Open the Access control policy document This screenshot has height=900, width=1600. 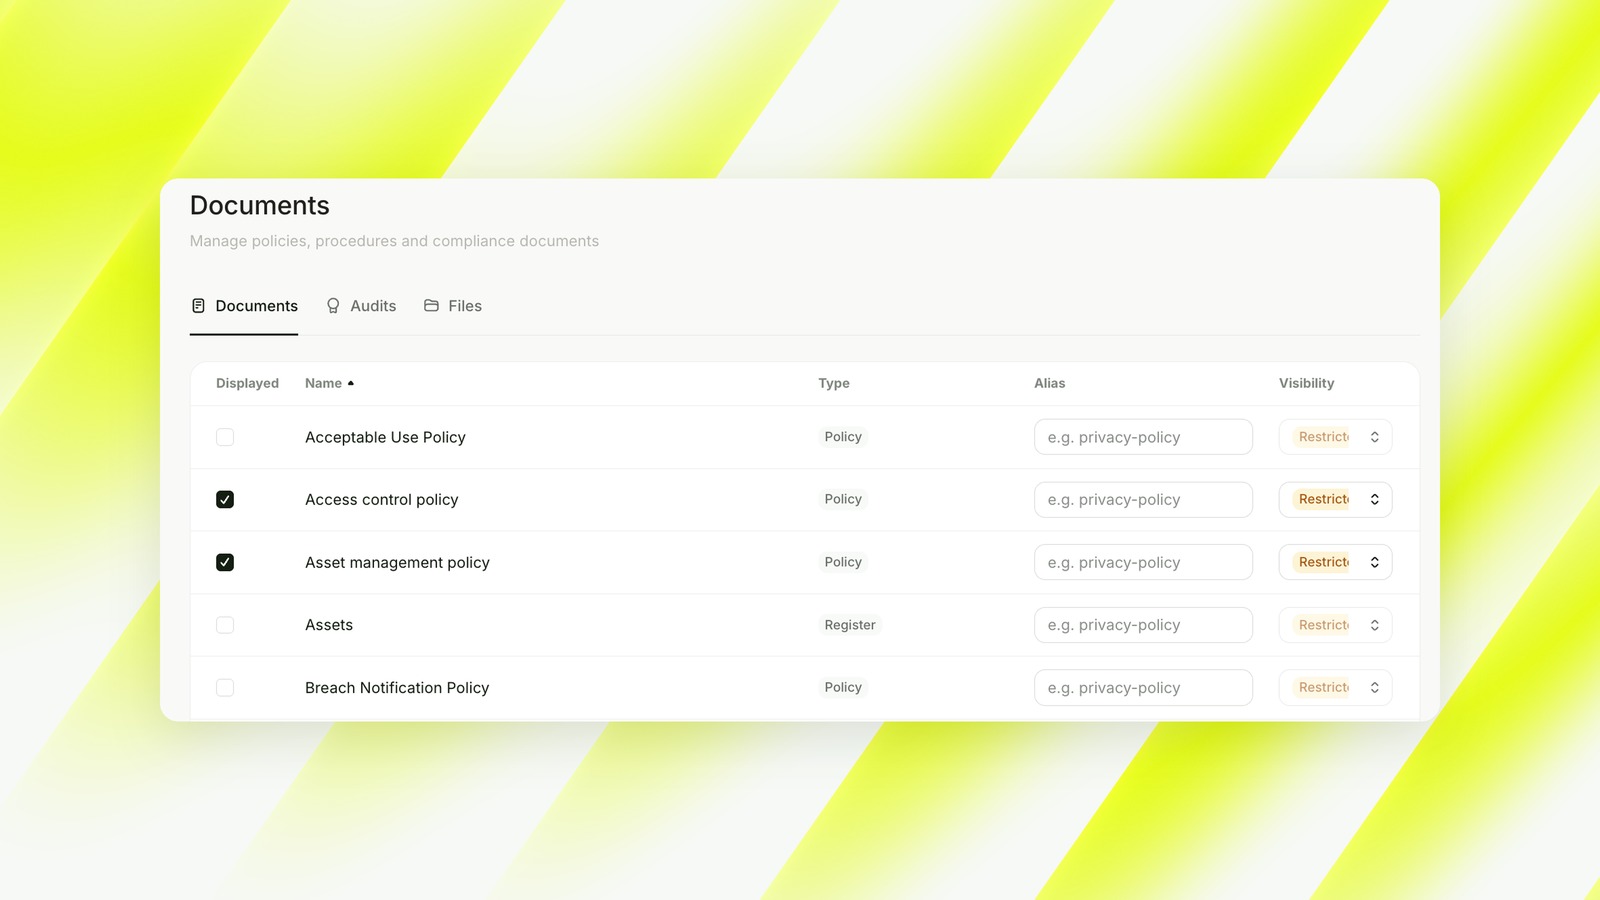point(381,500)
